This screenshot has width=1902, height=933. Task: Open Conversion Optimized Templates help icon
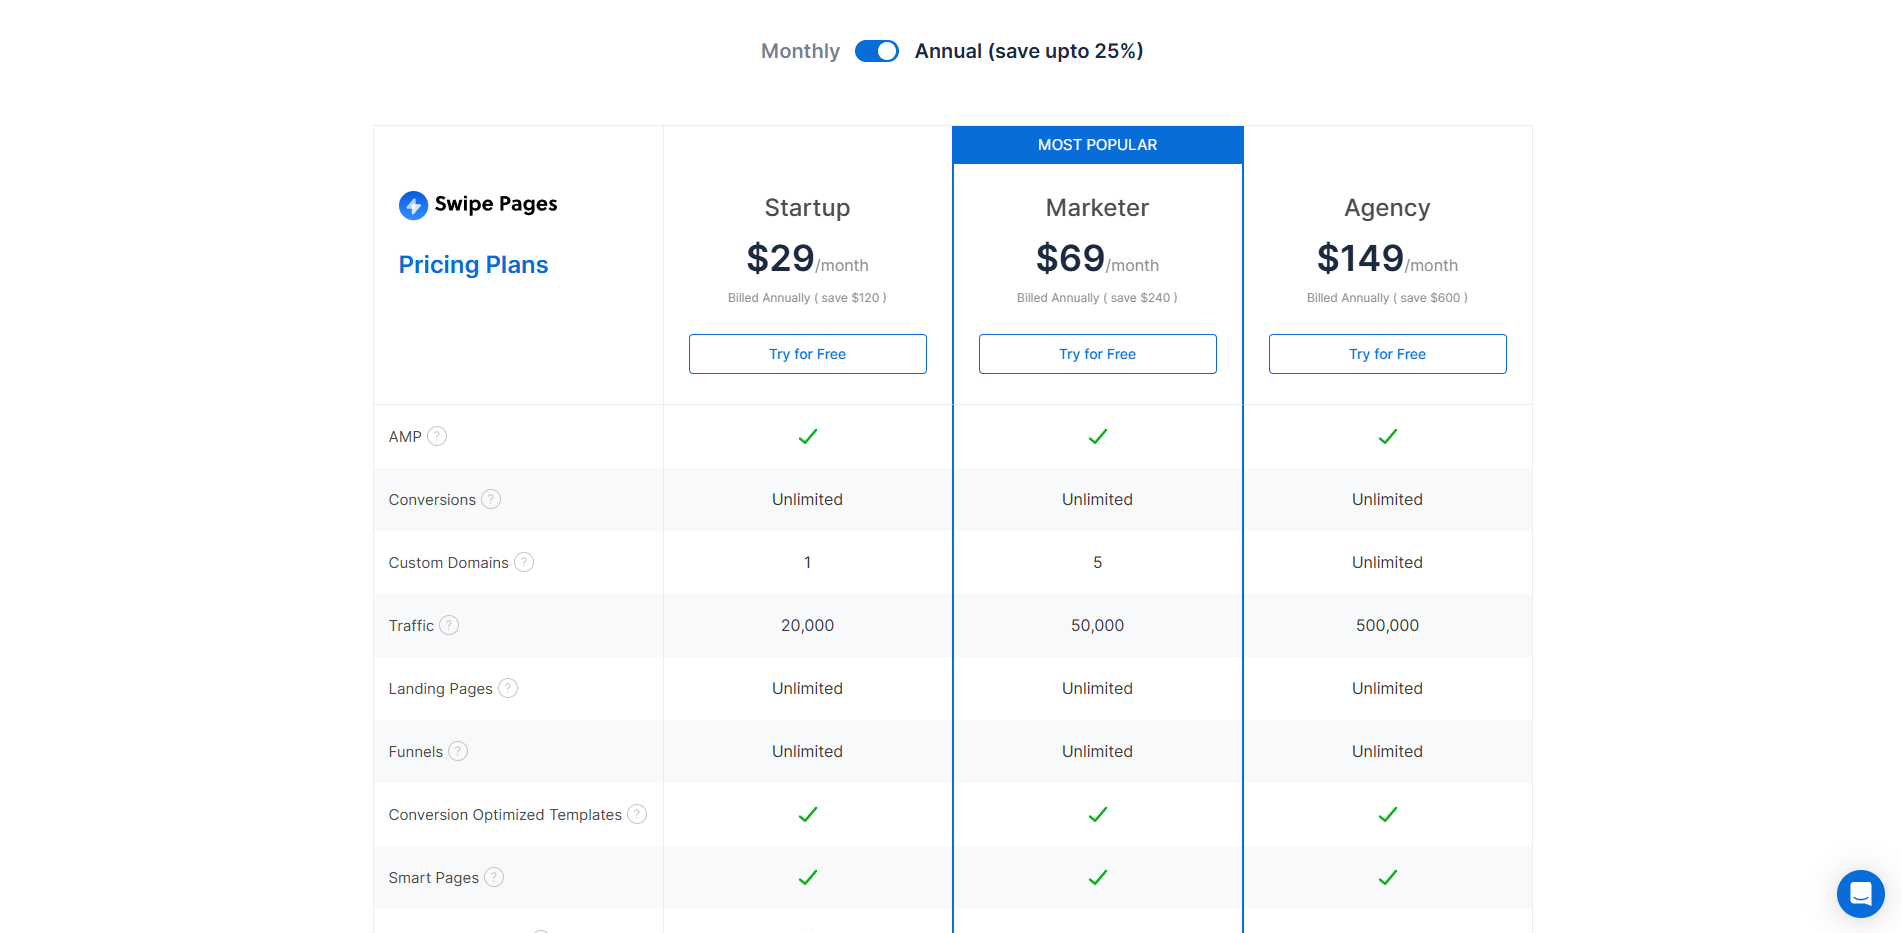[x=637, y=814]
